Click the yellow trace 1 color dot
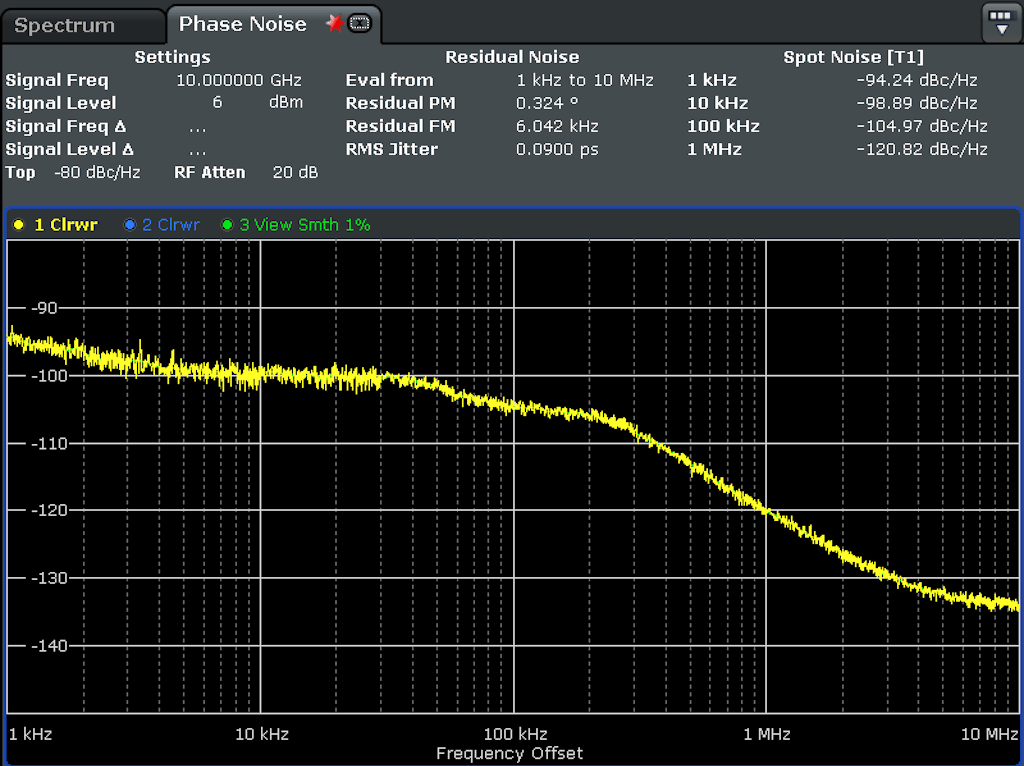 point(18,225)
